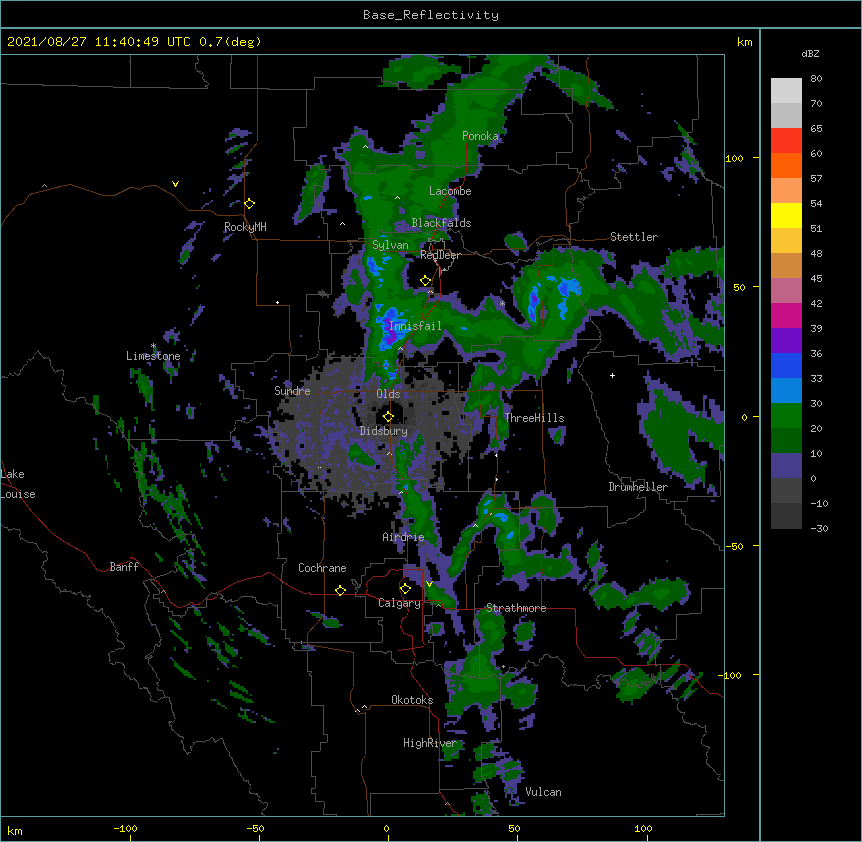Image resolution: width=862 pixels, height=842 pixels.
Task: Click the 80 value on the dBZ scale
Action: tap(816, 79)
